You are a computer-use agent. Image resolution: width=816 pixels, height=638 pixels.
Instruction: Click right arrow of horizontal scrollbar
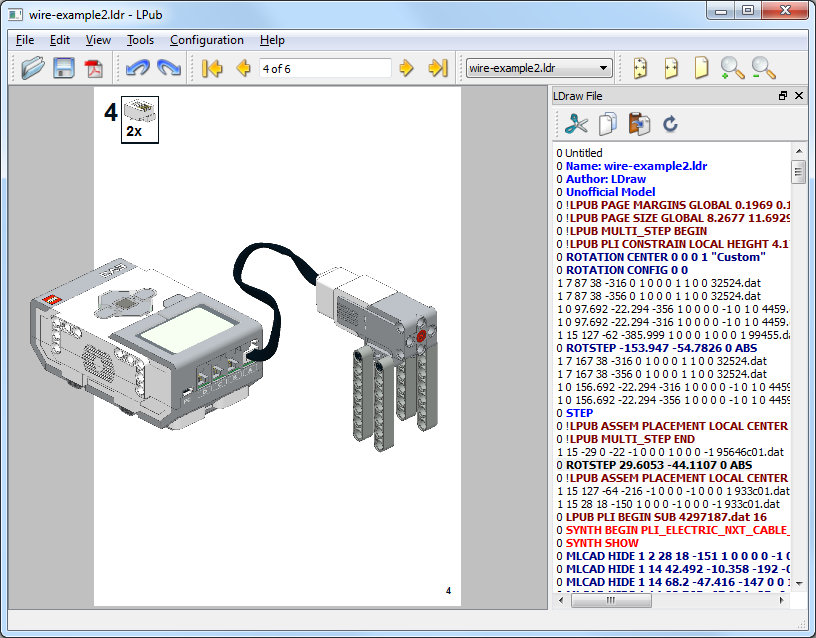tap(782, 601)
